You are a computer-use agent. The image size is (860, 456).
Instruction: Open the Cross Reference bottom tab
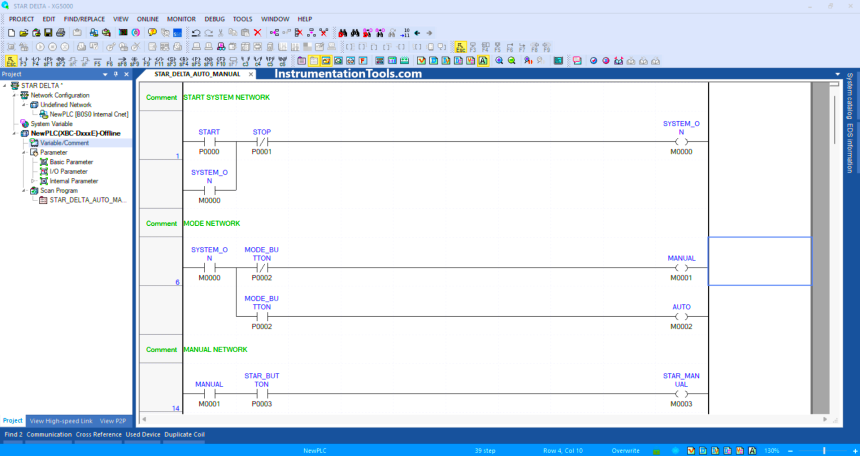[99, 435]
